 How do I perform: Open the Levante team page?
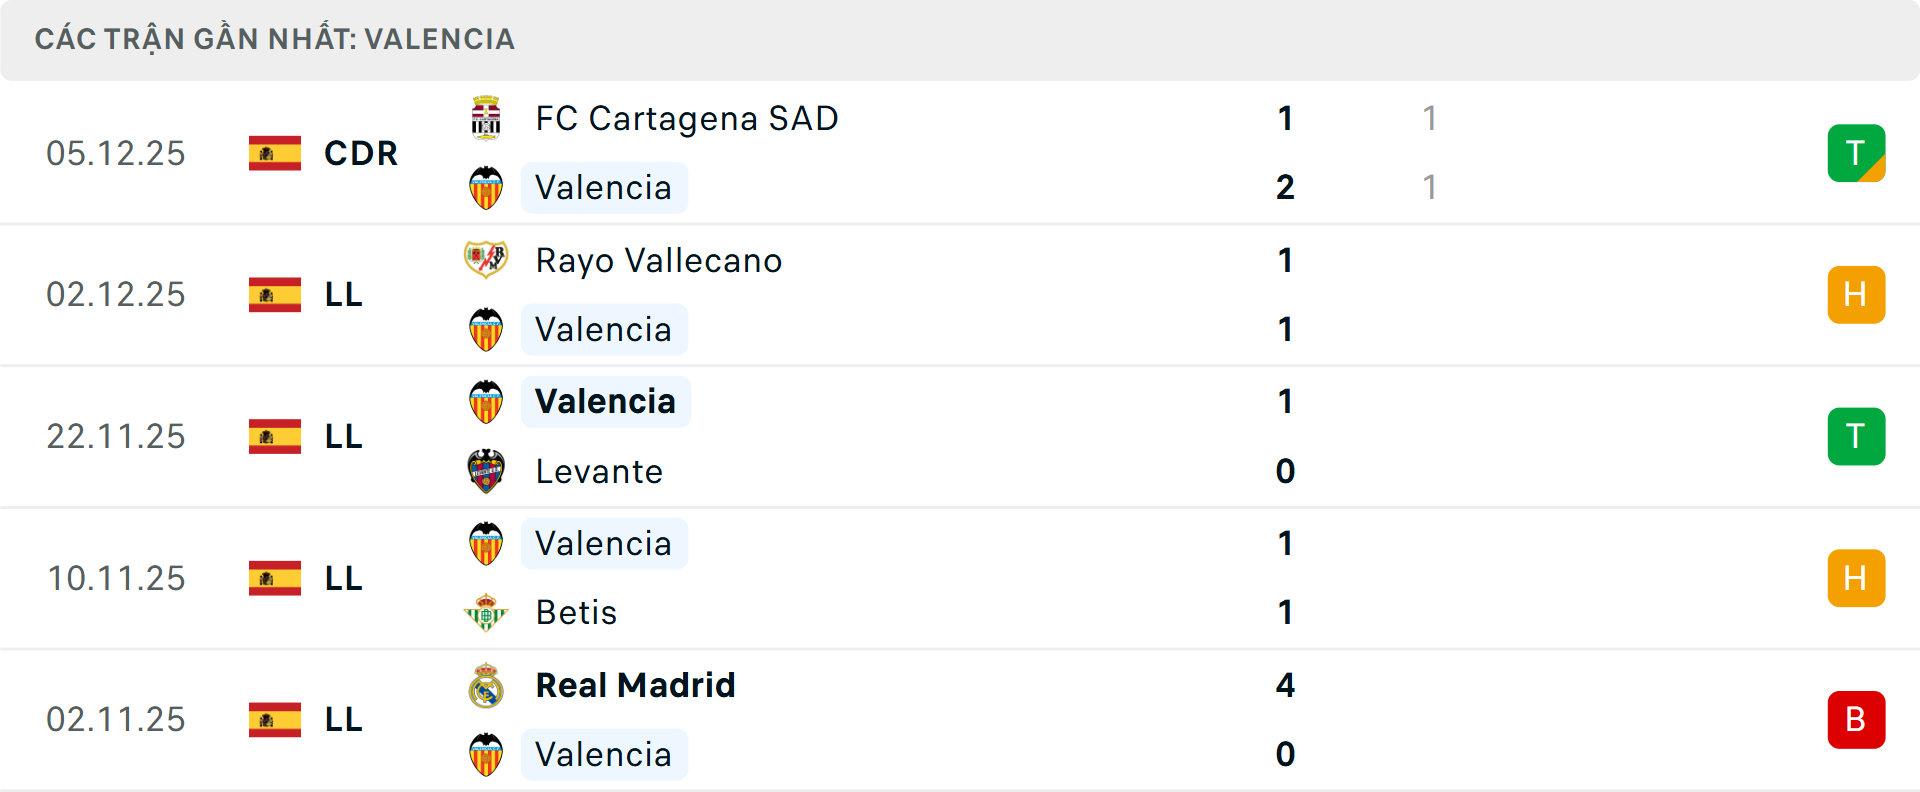[599, 471]
